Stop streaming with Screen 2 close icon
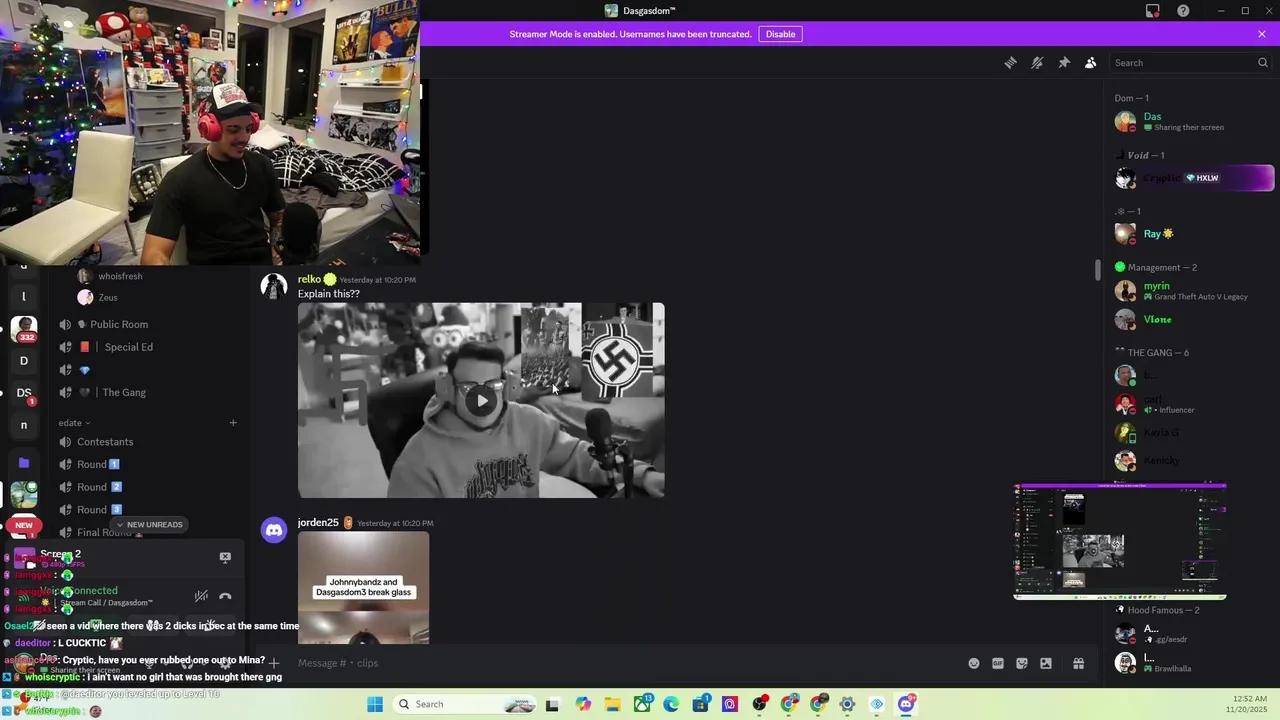Image resolution: width=1280 pixels, height=720 pixels. point(225,557)
